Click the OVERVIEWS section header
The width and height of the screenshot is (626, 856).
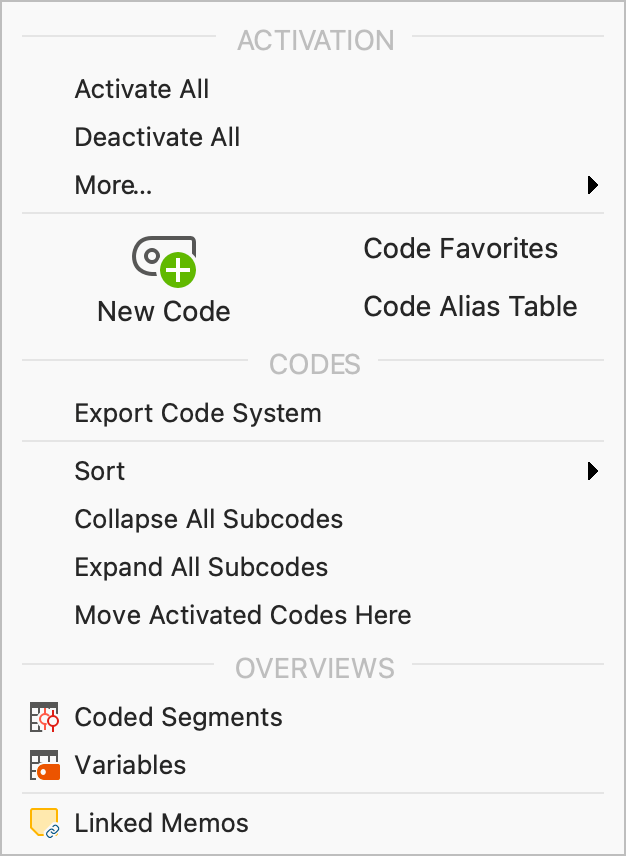pos(315,668)
